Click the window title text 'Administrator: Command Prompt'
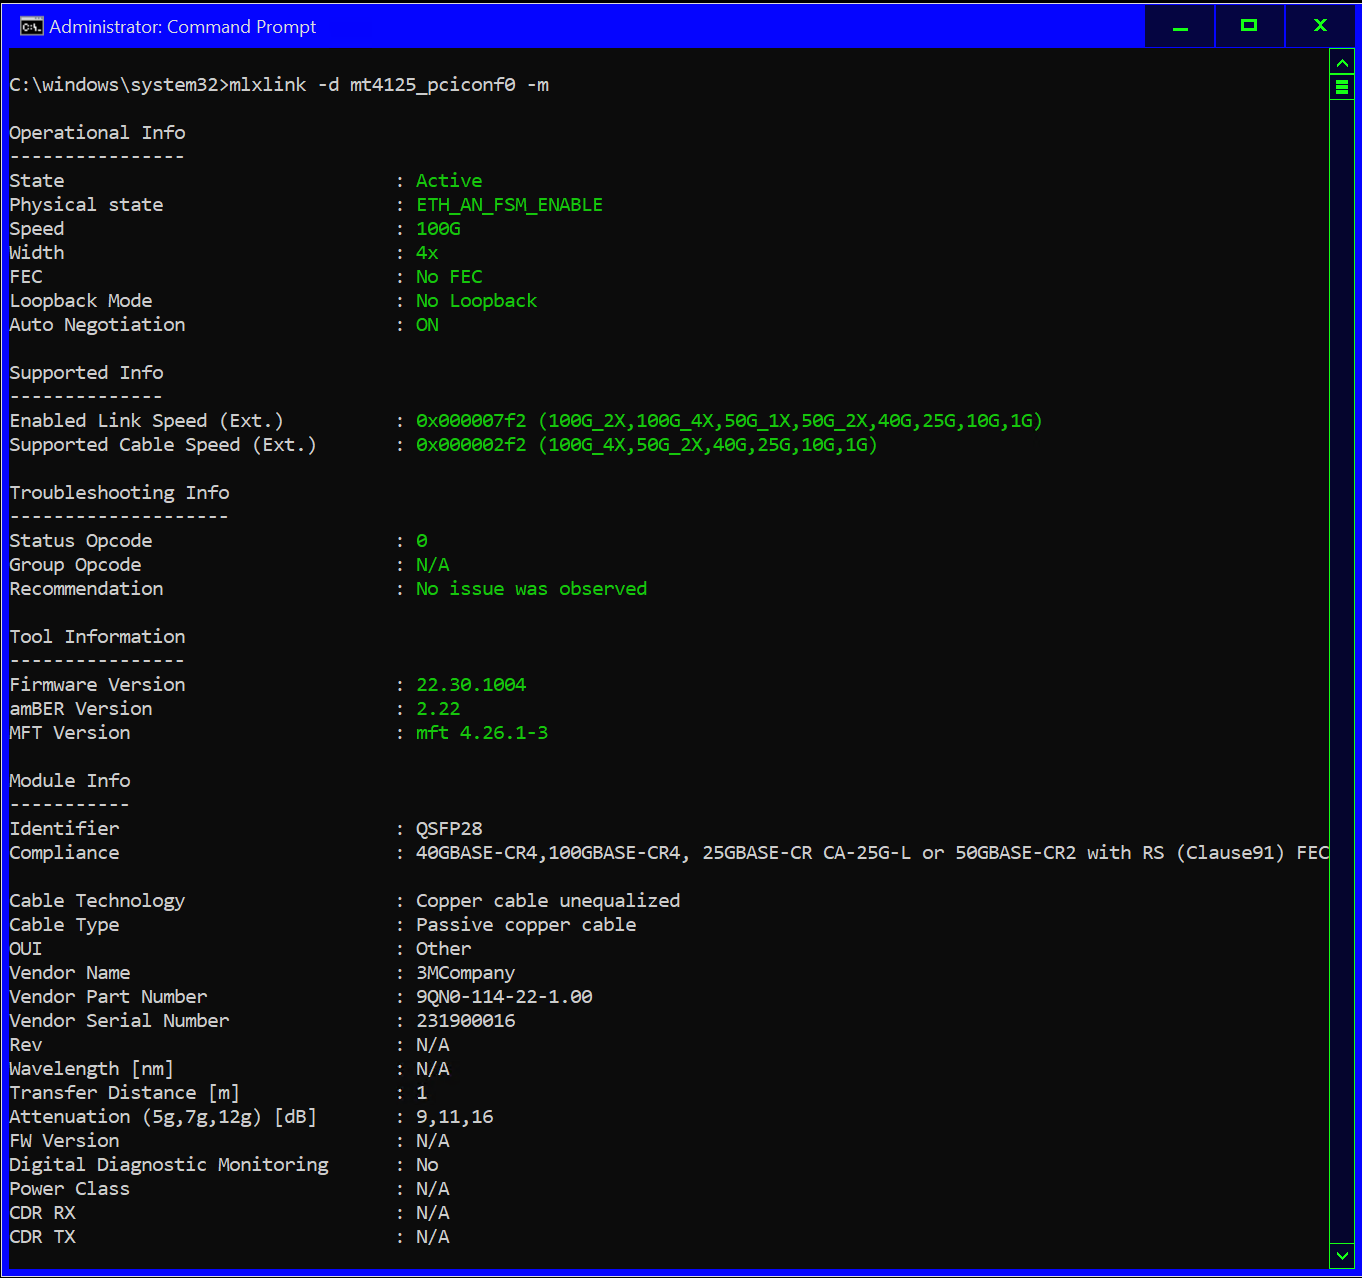The width and height of the screenshot is (1362, 1278). click(182, 27)
